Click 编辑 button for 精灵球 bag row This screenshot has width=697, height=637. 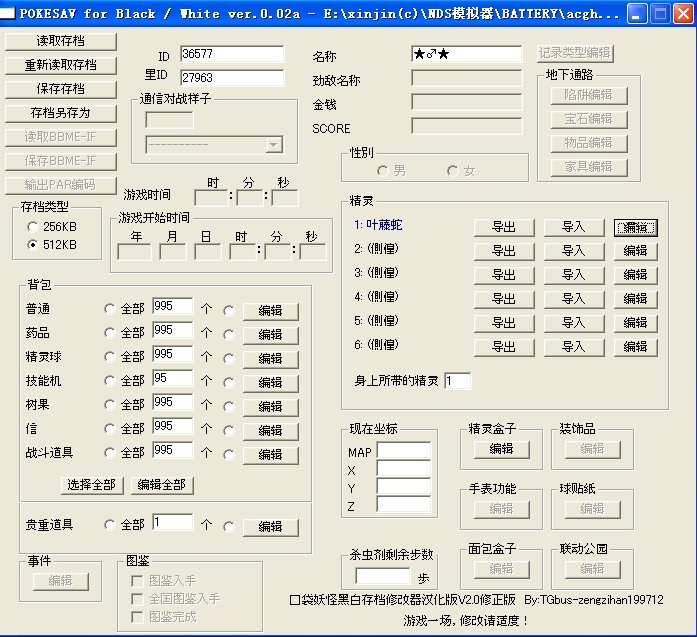click(271, 359)
